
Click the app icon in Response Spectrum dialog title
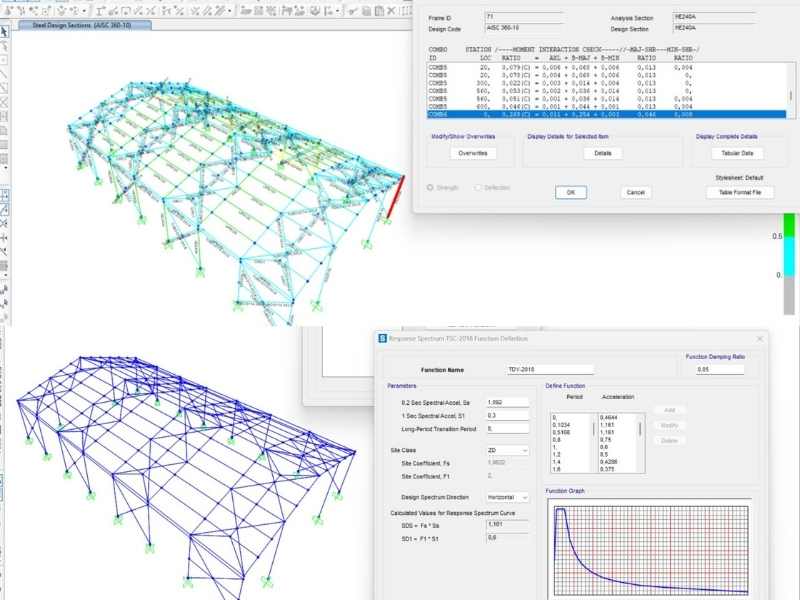click(382, 338)
